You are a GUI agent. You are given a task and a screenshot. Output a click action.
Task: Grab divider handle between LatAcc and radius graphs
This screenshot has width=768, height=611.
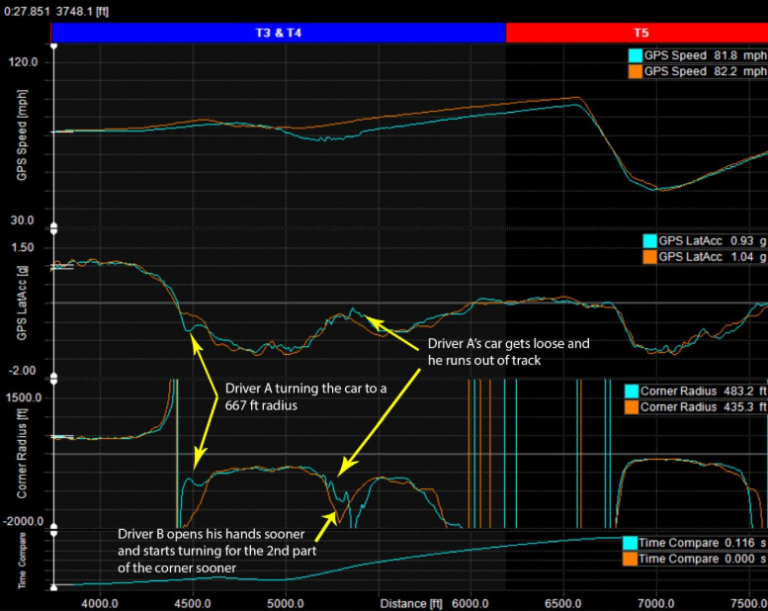click(x=54, y=378)
